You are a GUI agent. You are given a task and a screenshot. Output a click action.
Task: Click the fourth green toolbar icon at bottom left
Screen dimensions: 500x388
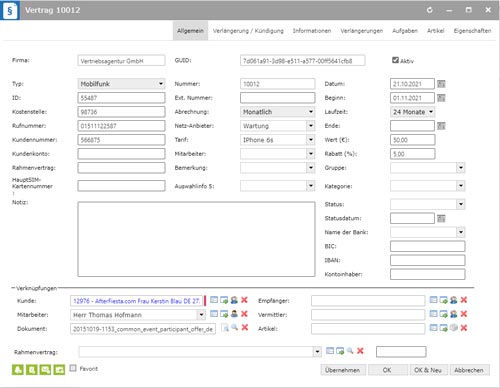point(59,370)
